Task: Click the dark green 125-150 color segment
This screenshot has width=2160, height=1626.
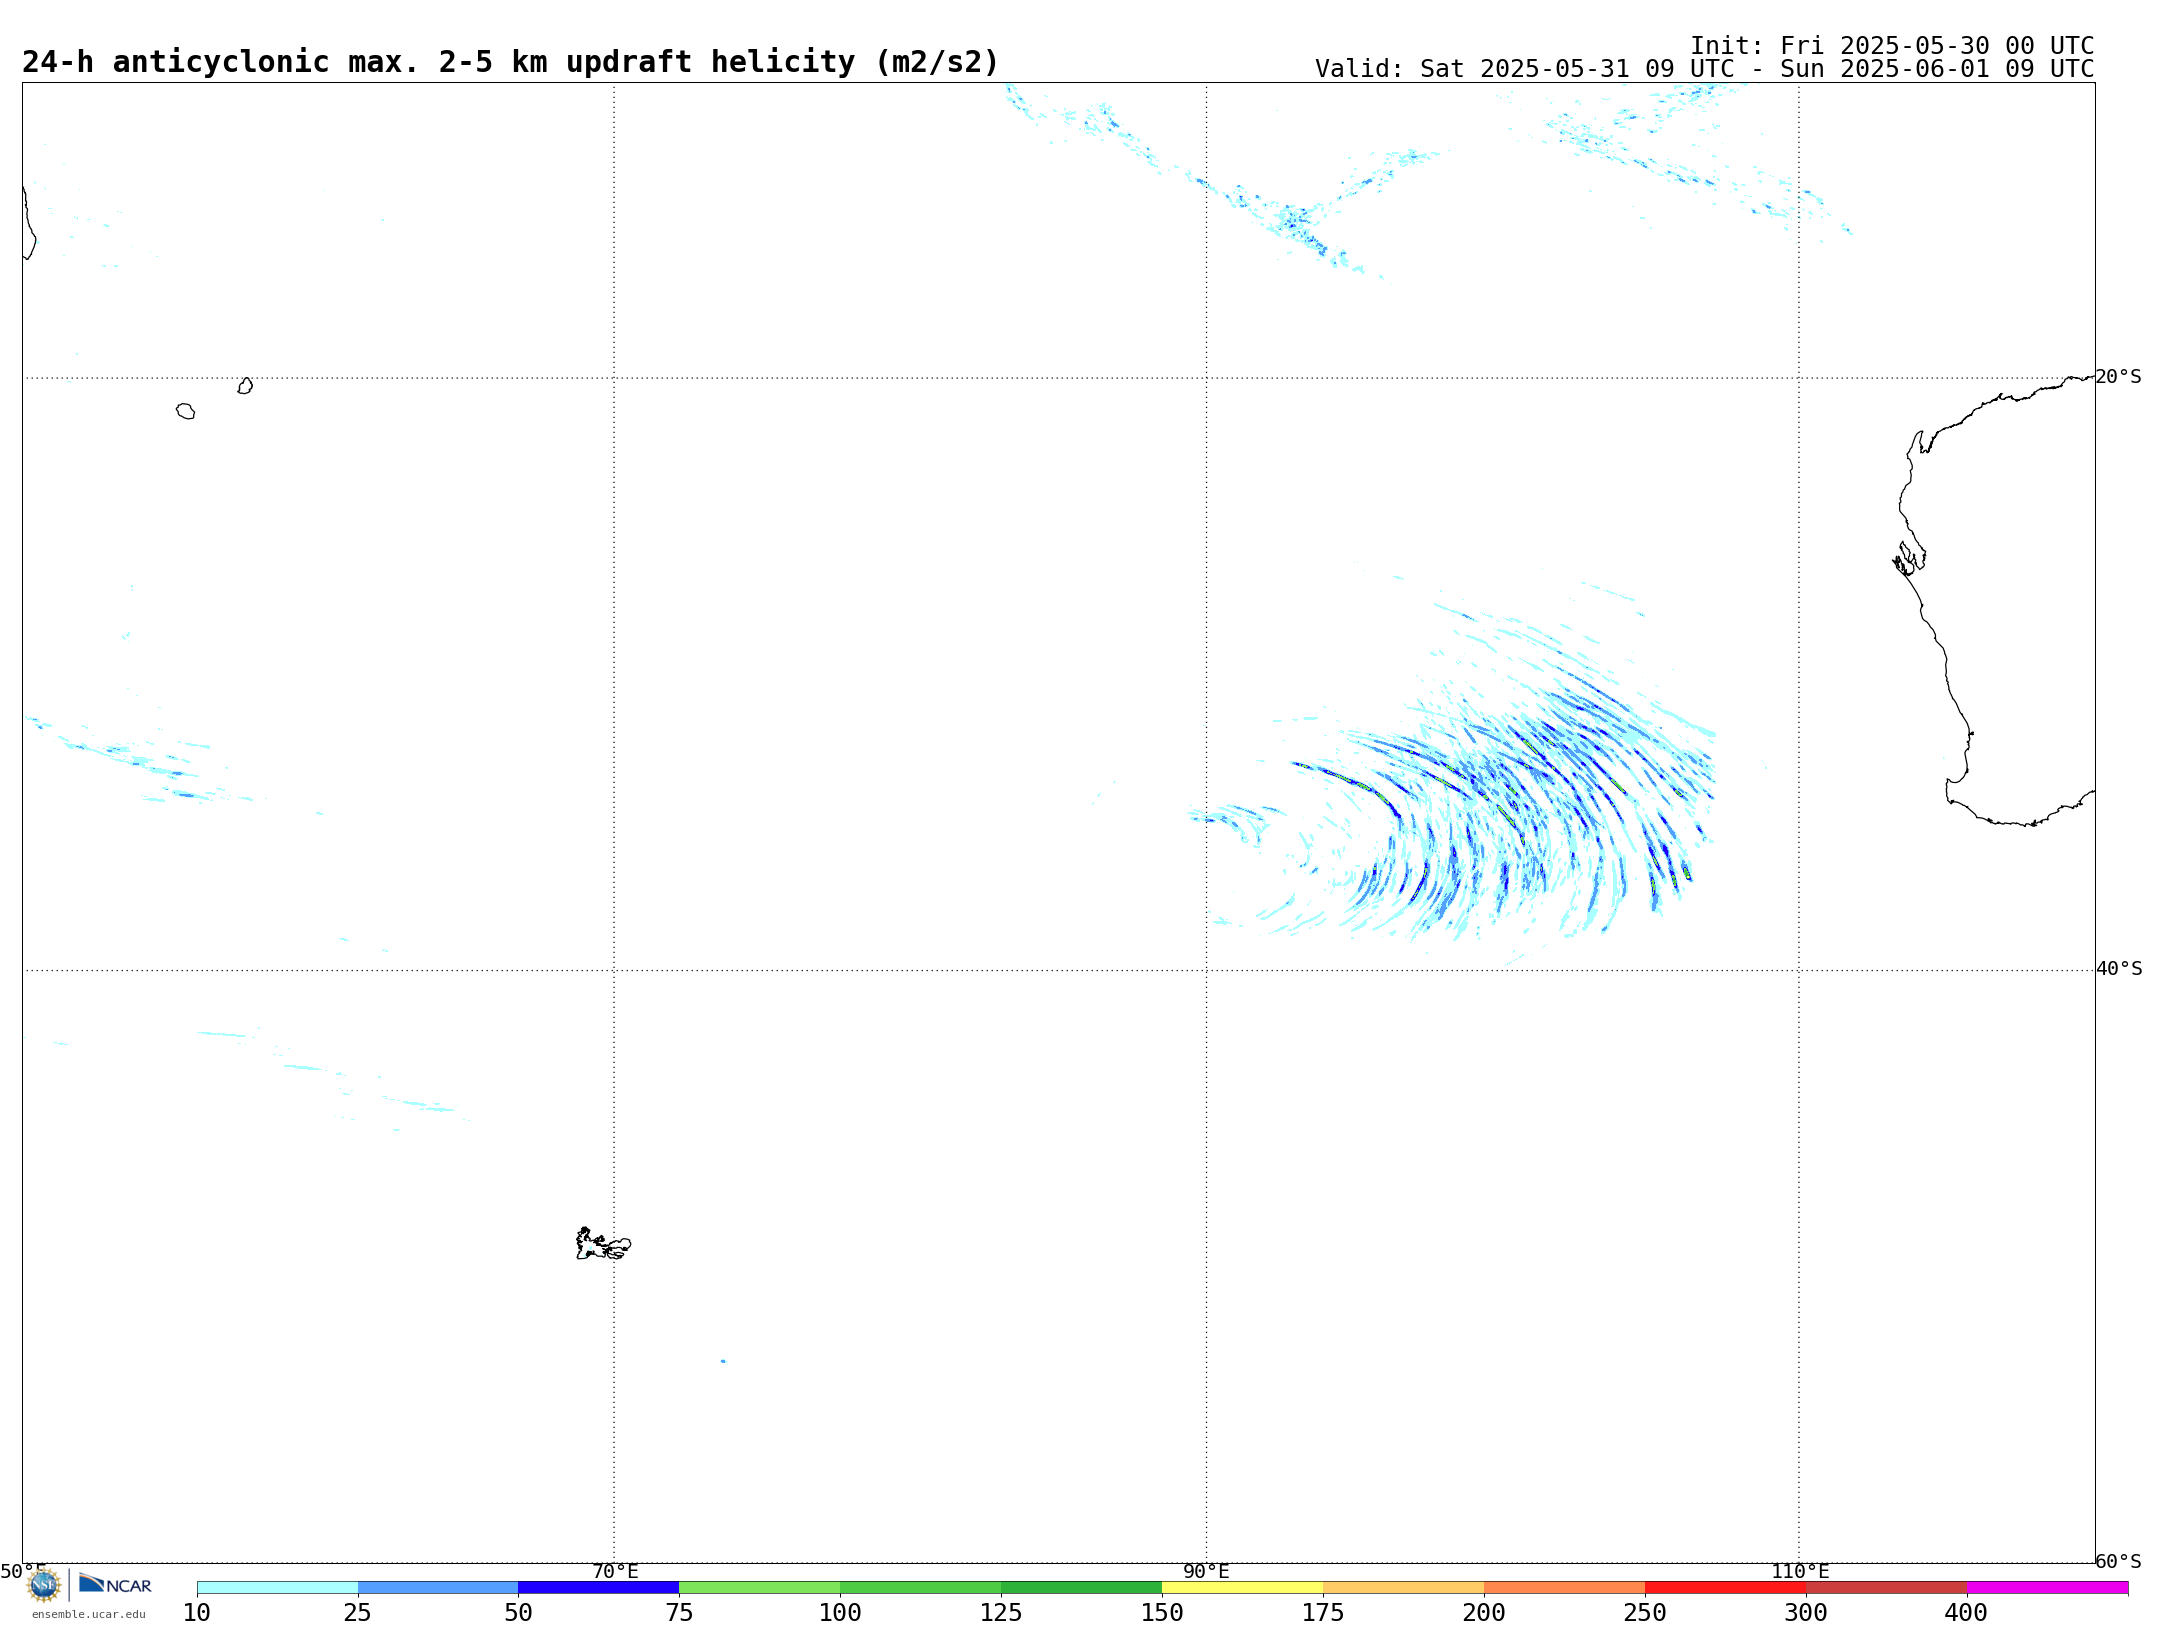Action: 1081,1588
